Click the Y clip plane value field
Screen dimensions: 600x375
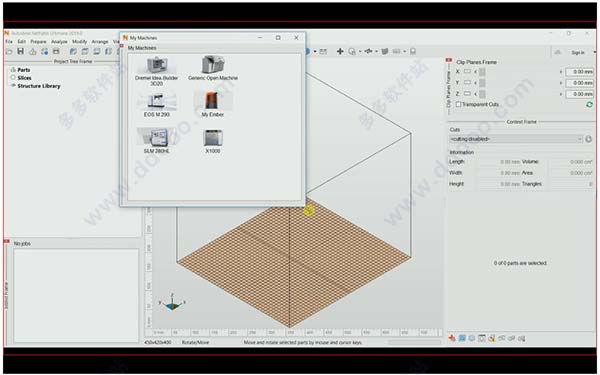[580, 83]
